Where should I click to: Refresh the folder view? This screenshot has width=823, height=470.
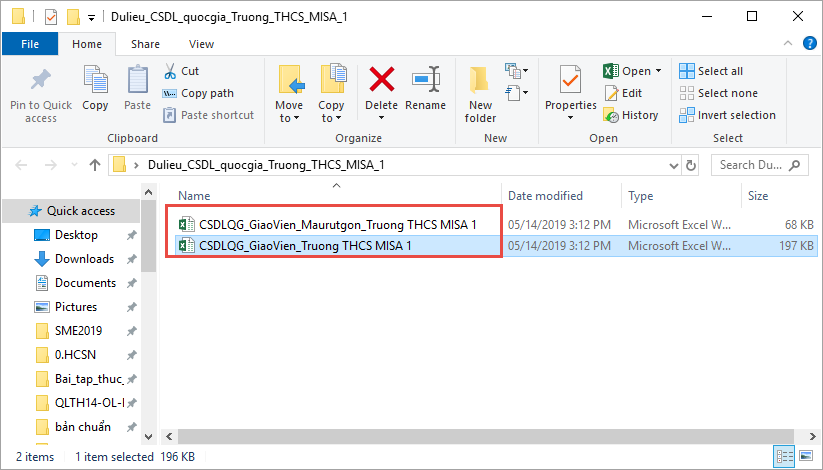tap(691, 166)
